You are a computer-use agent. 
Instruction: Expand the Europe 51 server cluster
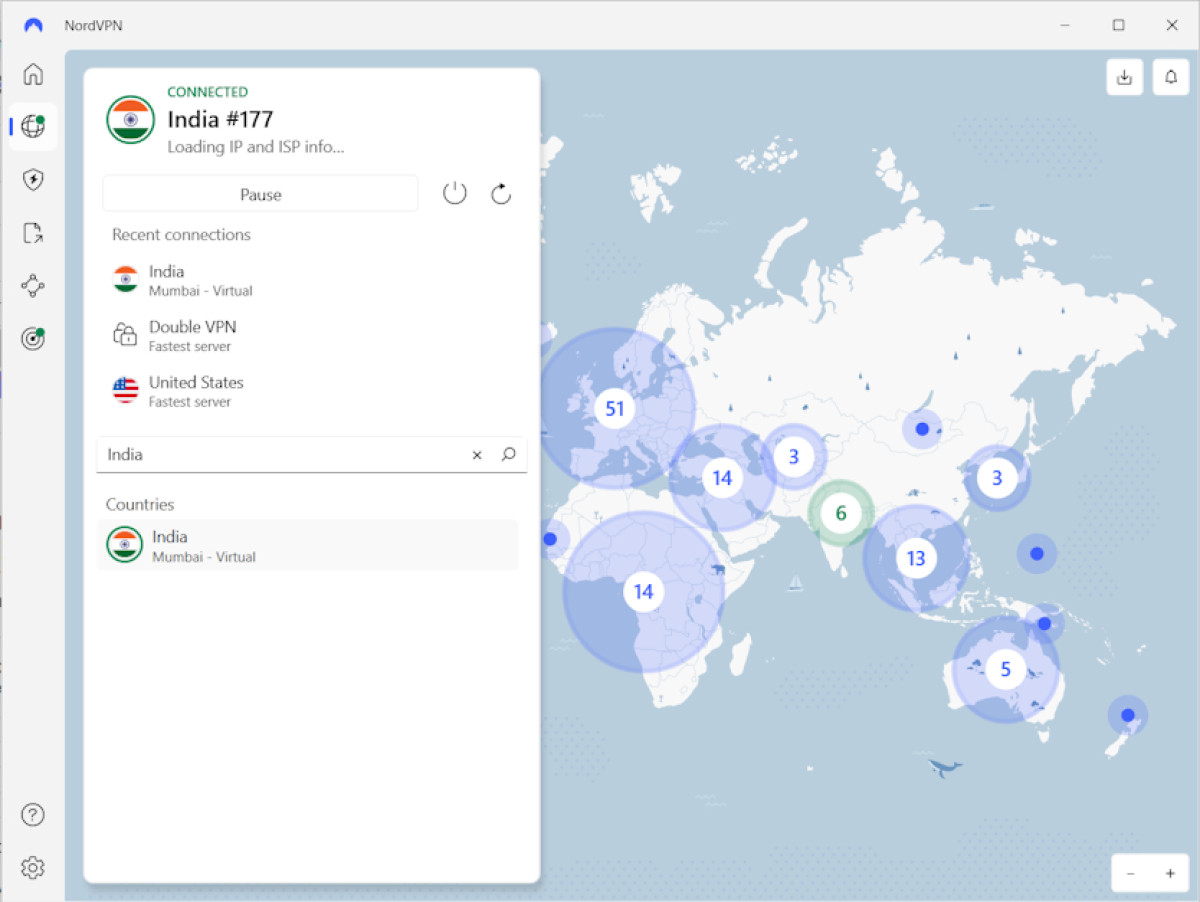pos(615,408)
